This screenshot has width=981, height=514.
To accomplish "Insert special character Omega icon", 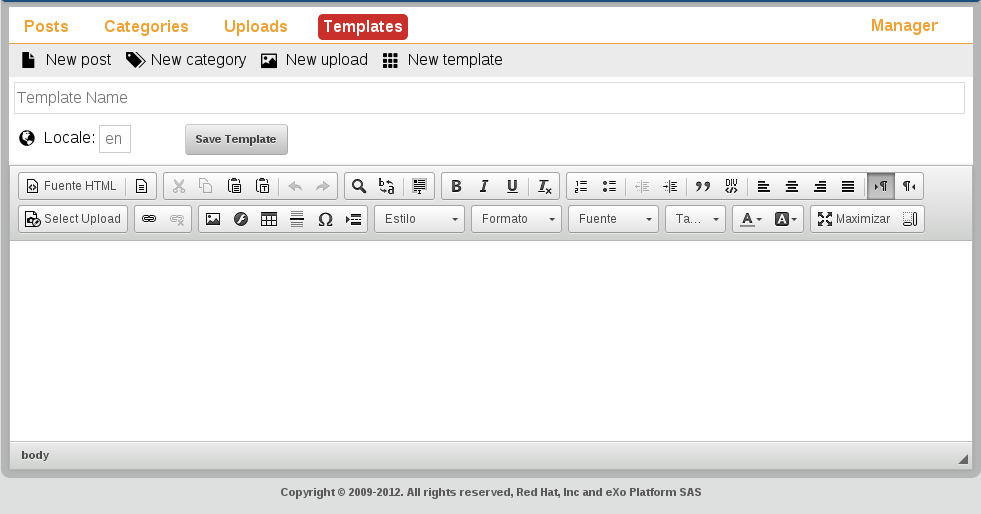I will coord(325,219).
